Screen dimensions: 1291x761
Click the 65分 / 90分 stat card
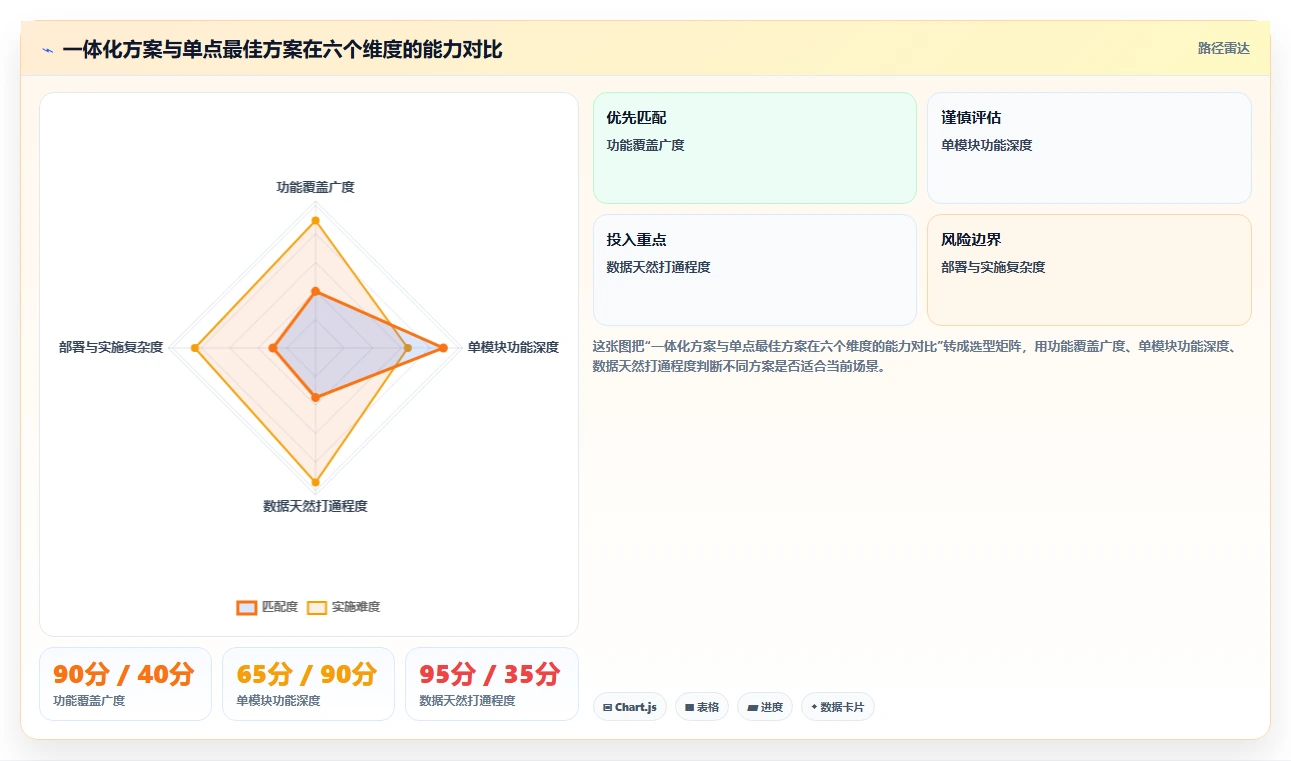click(308, 684)
